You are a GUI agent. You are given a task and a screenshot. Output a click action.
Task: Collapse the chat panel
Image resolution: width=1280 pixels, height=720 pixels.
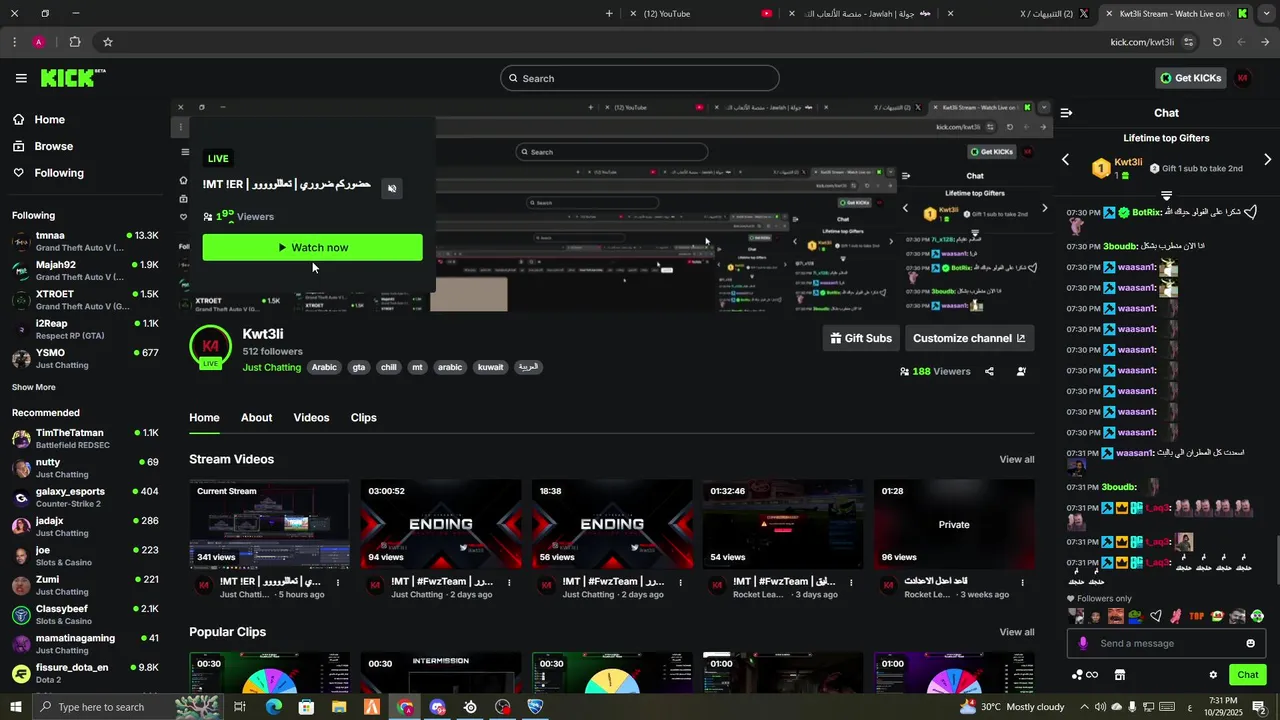pos(1066,113)
